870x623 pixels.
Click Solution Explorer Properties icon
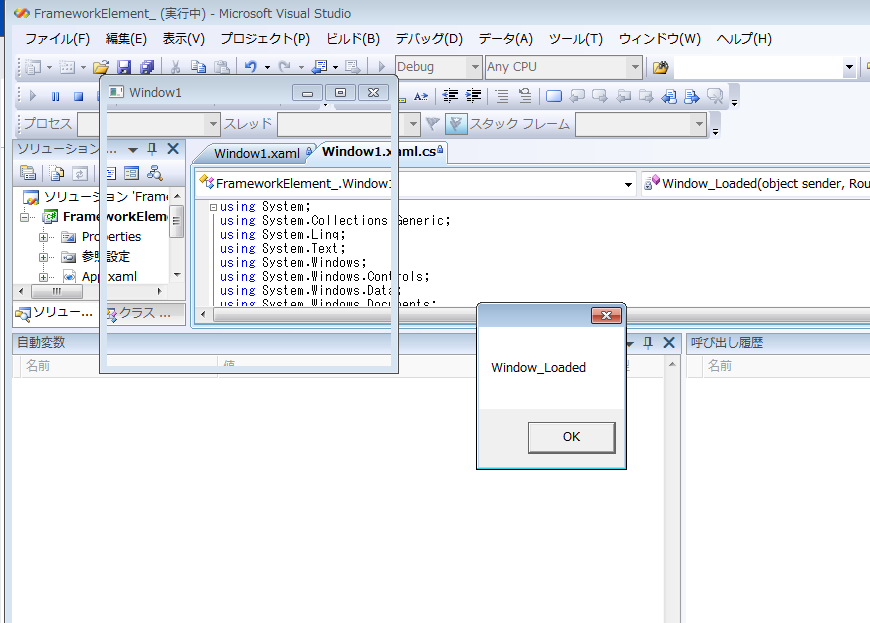[28, 173]
